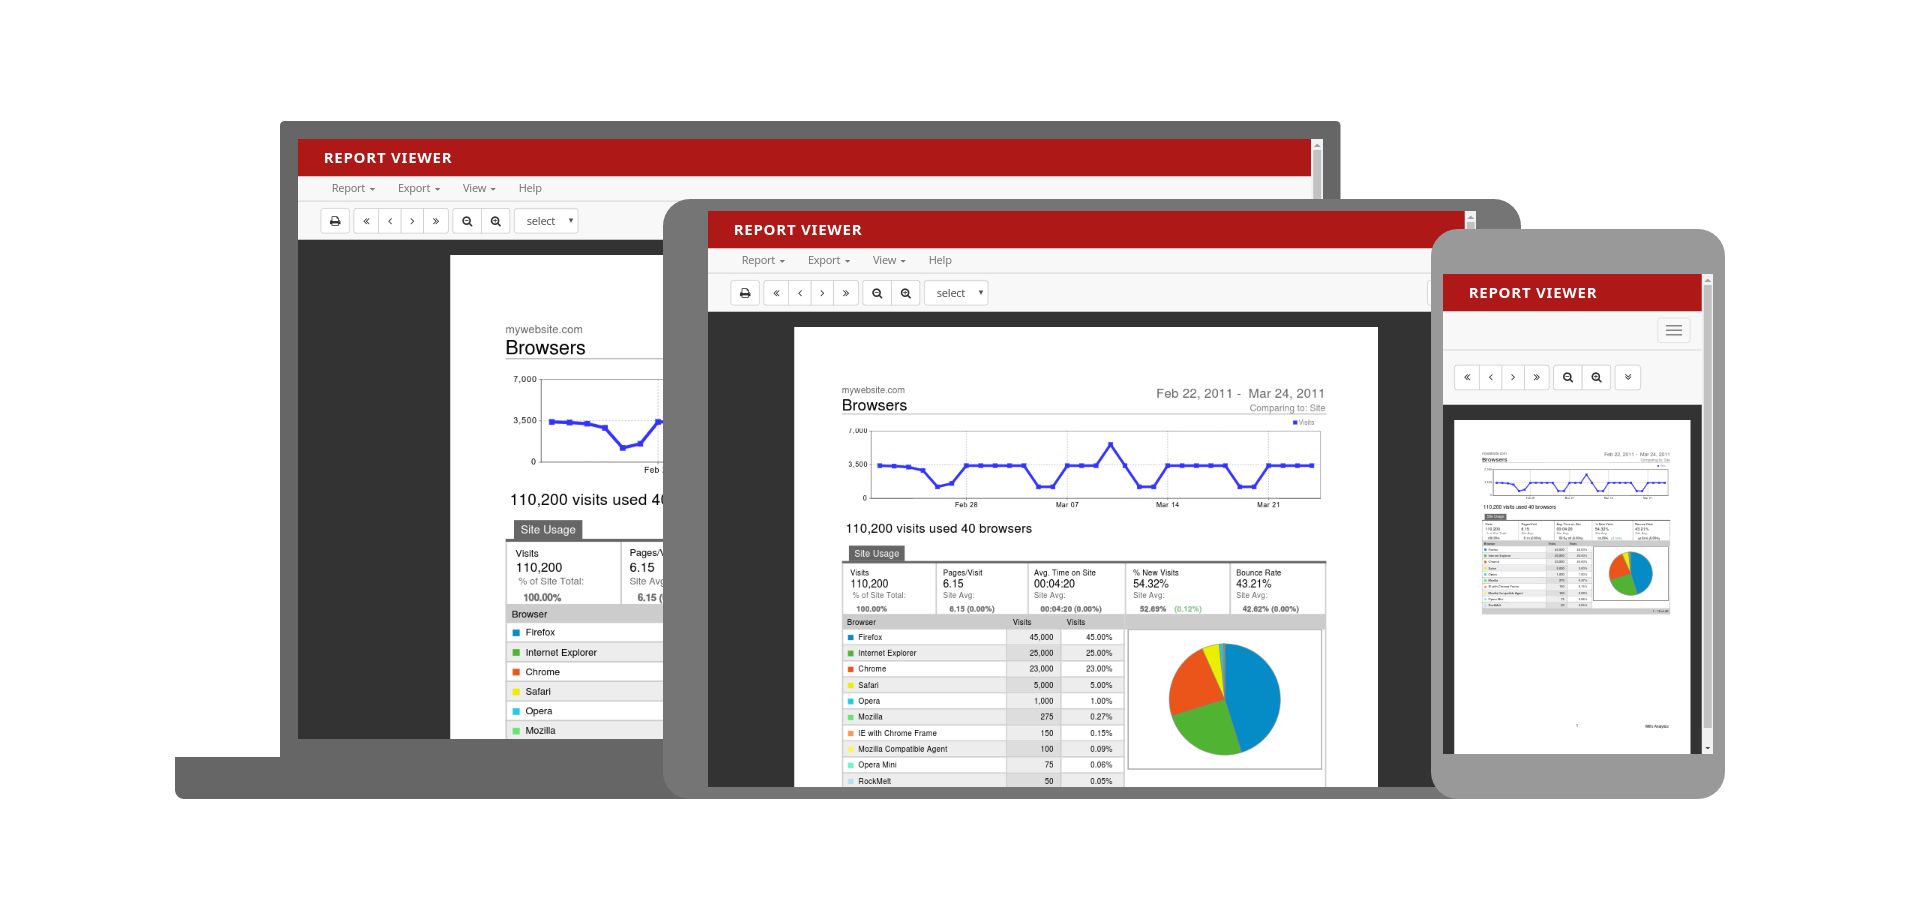Viewport: 1917px width, 913px height.
Task: Zoom in within tablet report viewer
Action: tap(906, 293)
